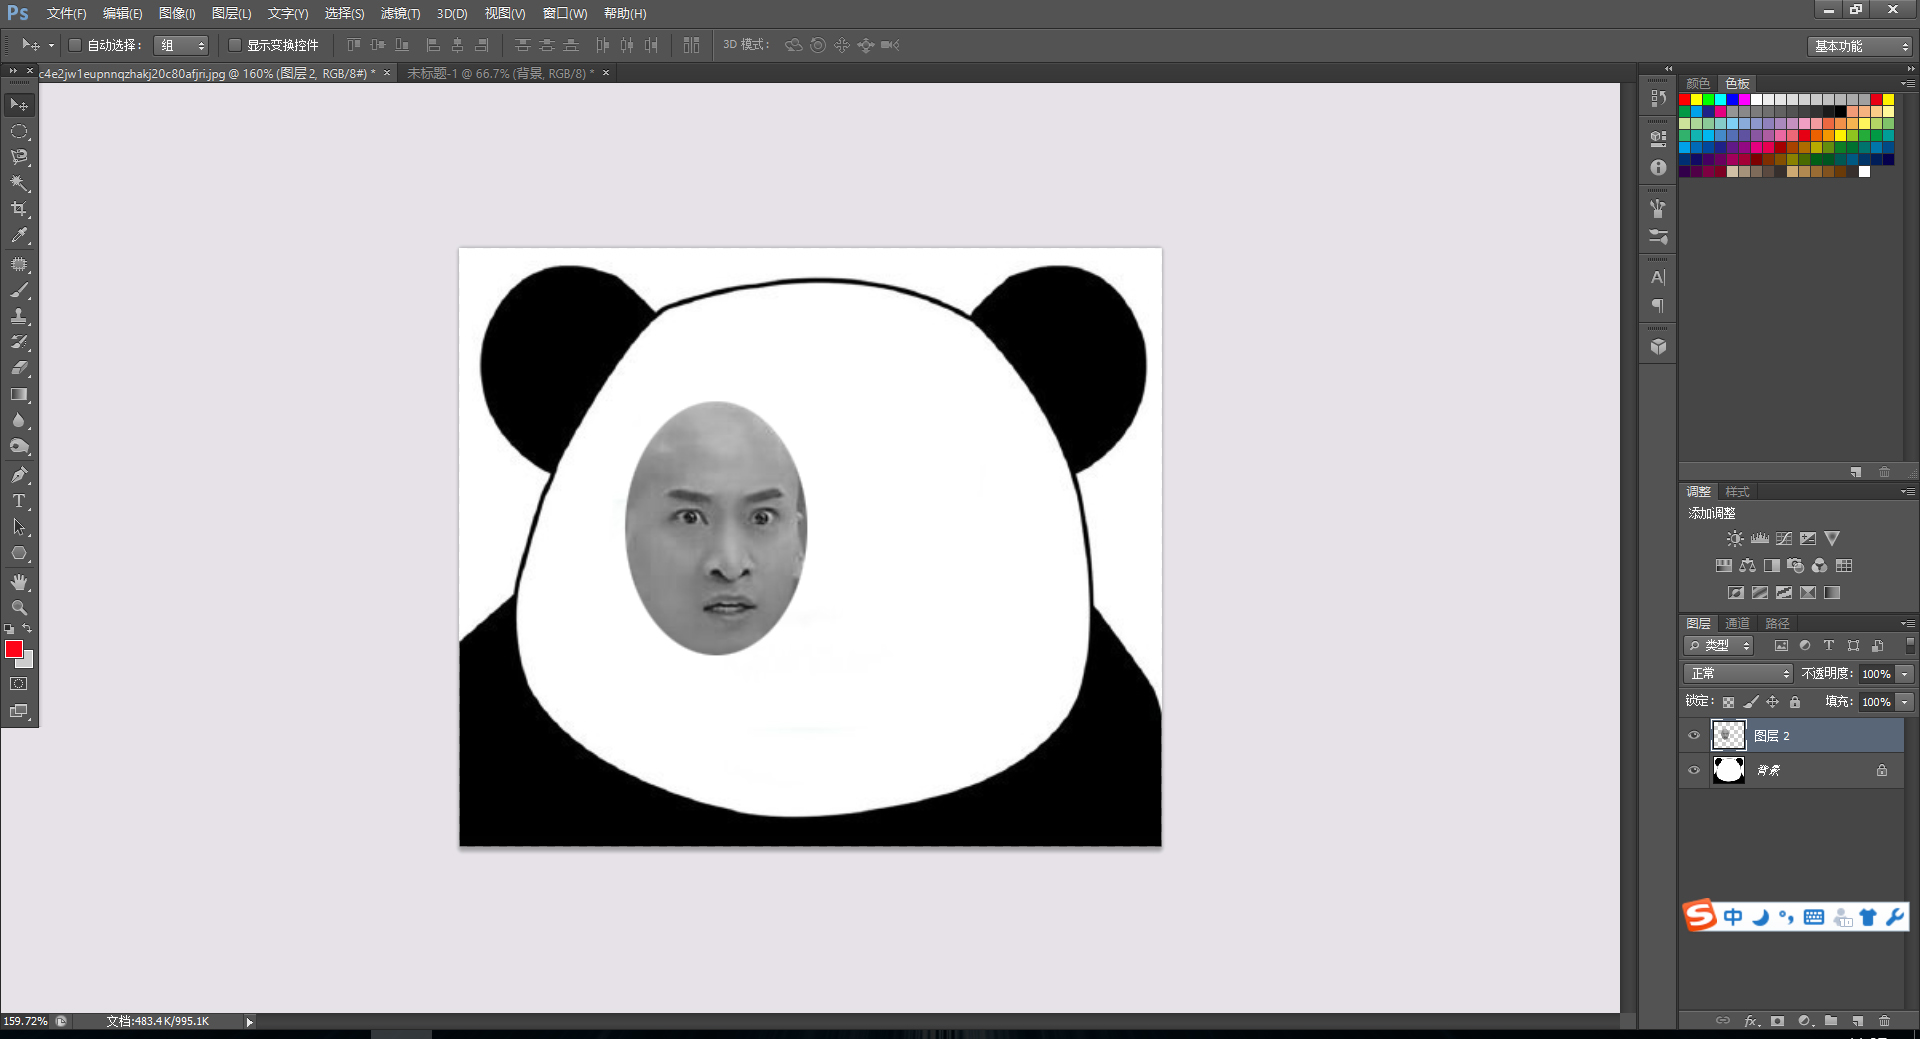Select the Hand tool
Screen dimensions: 1920x1039
click(x=19, y=582)
